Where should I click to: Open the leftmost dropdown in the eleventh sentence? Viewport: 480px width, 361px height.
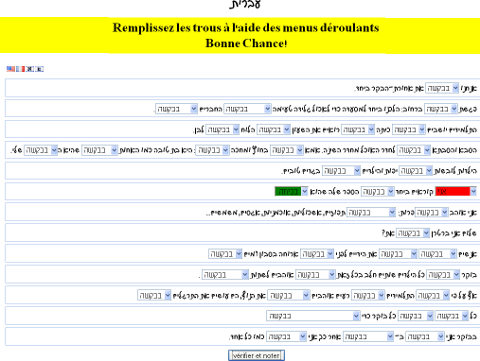pos(154,295)
